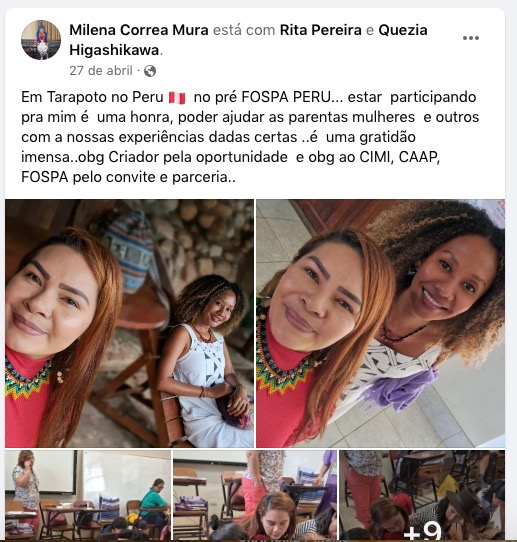
Task: Visit Rita Pereira's tagged profile
Action: (x=321, y=30)
